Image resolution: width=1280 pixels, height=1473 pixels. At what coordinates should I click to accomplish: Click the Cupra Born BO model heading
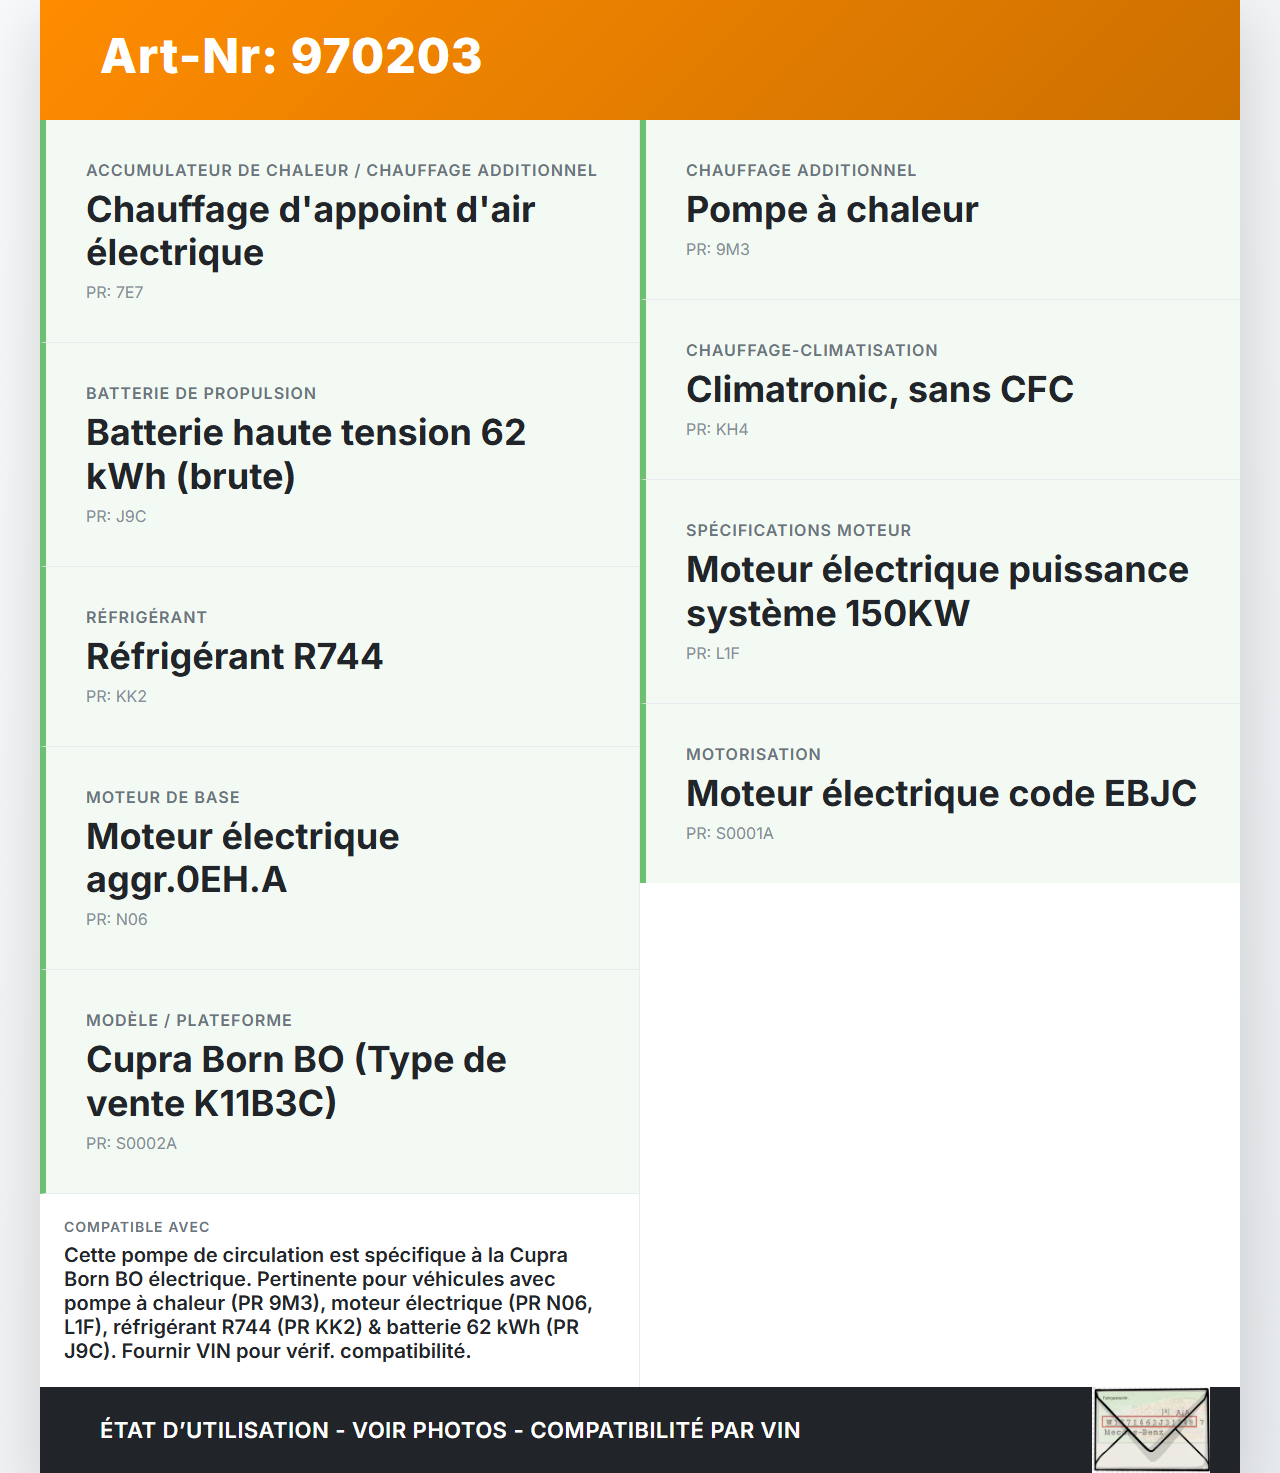click(x=296, y=1081)
